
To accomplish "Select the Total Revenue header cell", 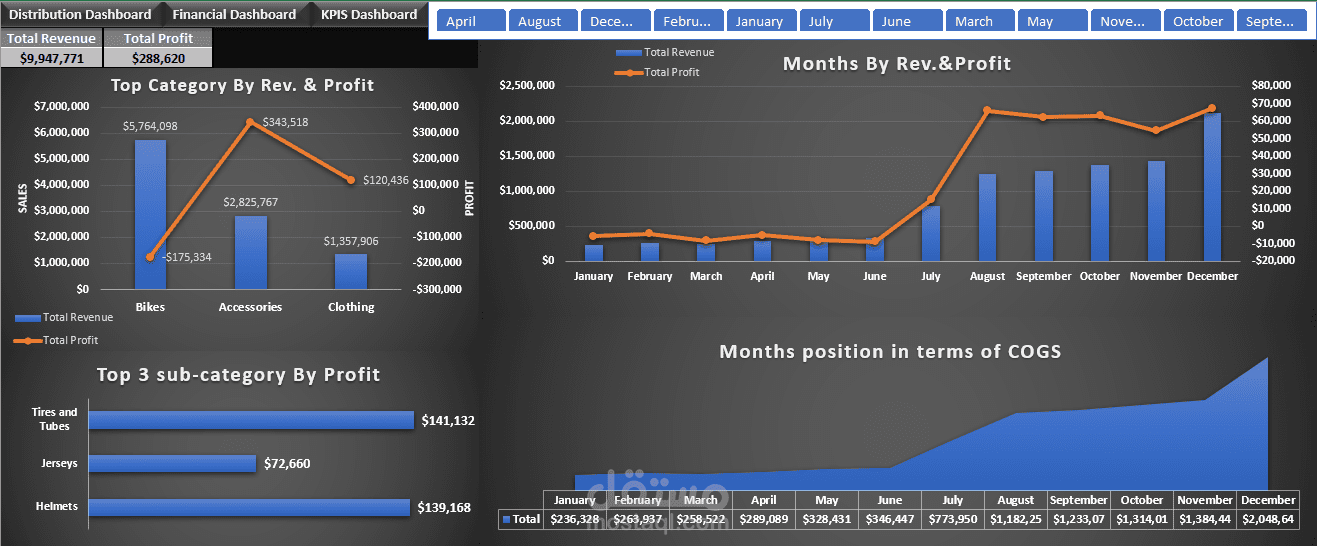I will click(x=52, y=38).
